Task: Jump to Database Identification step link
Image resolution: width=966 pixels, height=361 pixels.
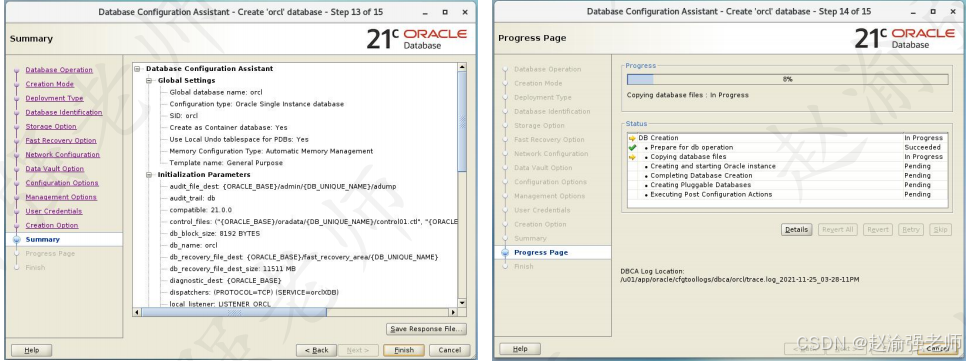Action: (63, 113)
